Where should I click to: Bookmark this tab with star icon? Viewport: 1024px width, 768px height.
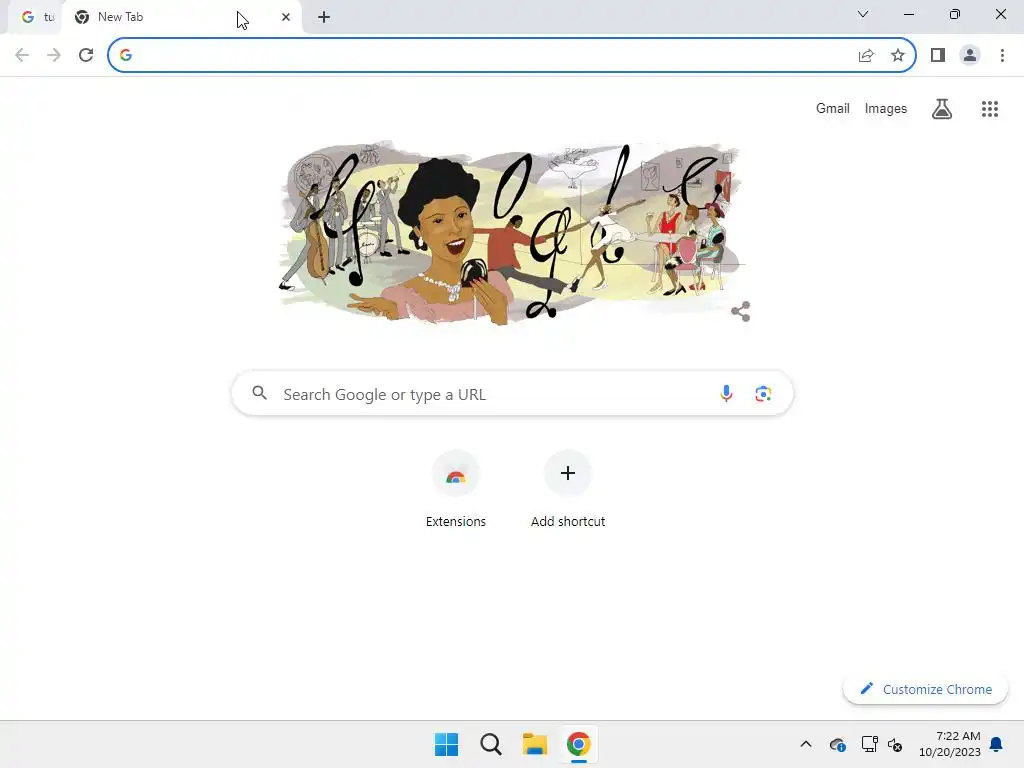click(x=897, y=56)
